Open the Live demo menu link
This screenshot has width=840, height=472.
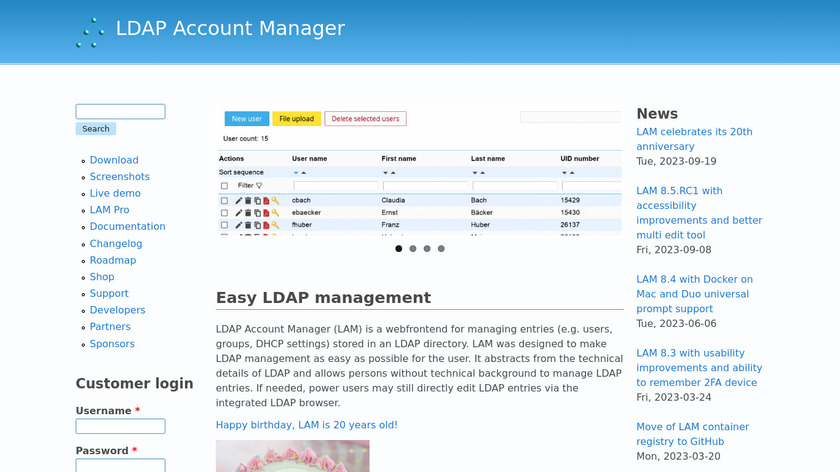click(115, 193)
